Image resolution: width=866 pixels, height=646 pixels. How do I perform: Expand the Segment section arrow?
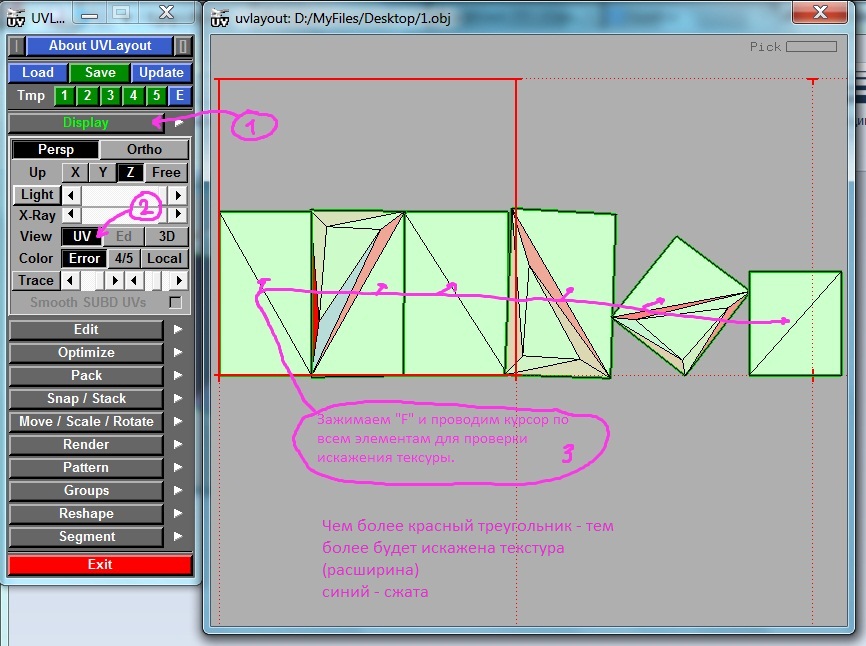178,537
